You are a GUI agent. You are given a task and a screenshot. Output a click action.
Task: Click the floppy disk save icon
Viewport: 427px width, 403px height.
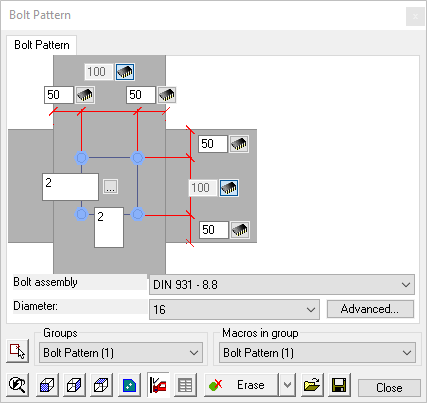339,385
